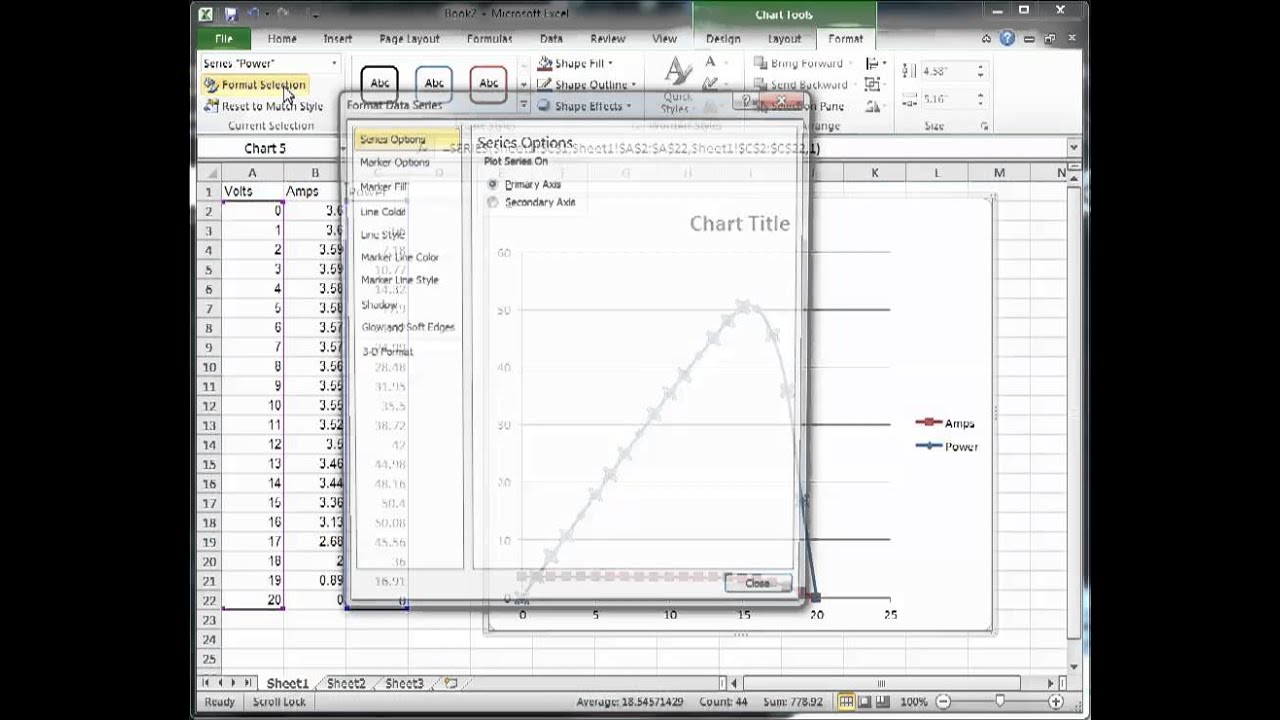Switch to the Sheet3 worksheet tab

[404, 684]
